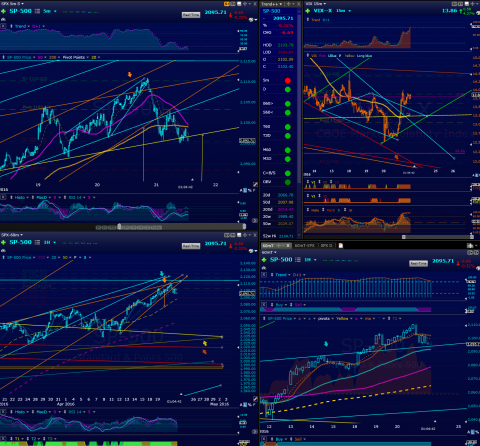Click the pencil drawing tool icon in the 5m chart
This screenshot has width=480, height=446.
tap(255, 184)
